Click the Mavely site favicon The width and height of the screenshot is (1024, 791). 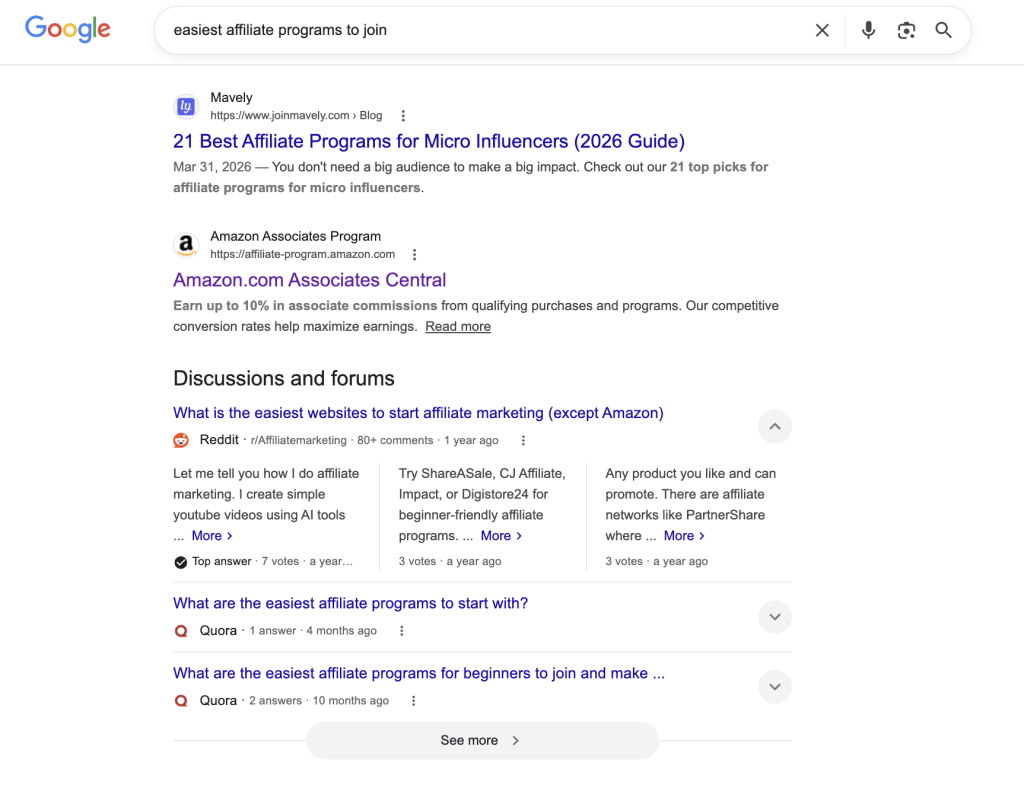click(186, 106)
